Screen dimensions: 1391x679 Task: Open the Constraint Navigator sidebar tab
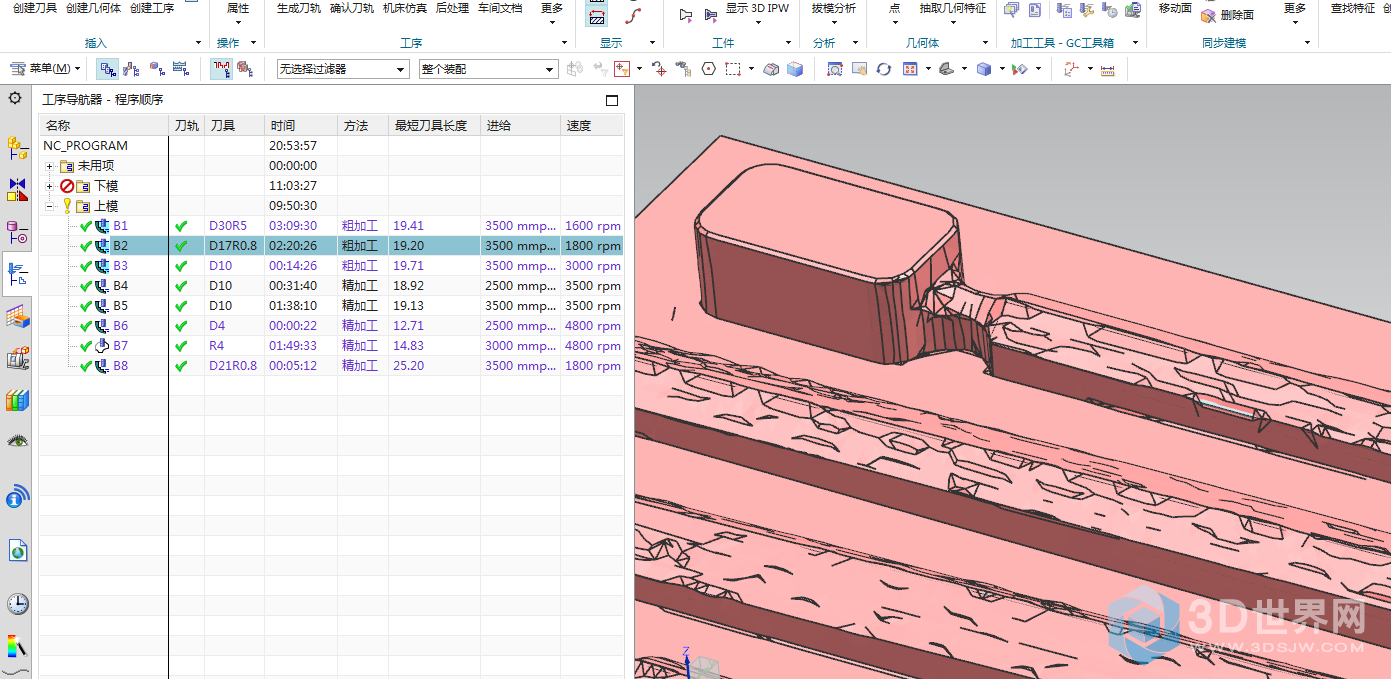click(x=17, y=190)
